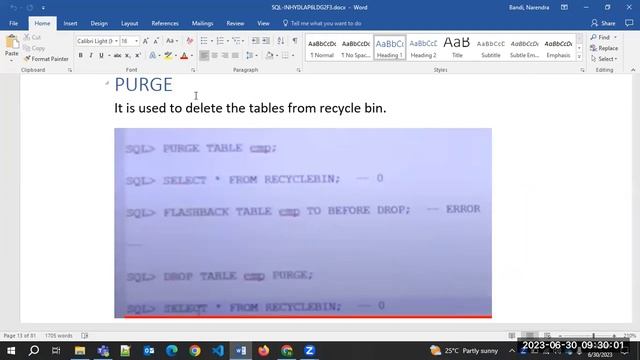Clear all formatting eraser icon
This screenshot has width=640, height=360.
[x=189, y=41]
